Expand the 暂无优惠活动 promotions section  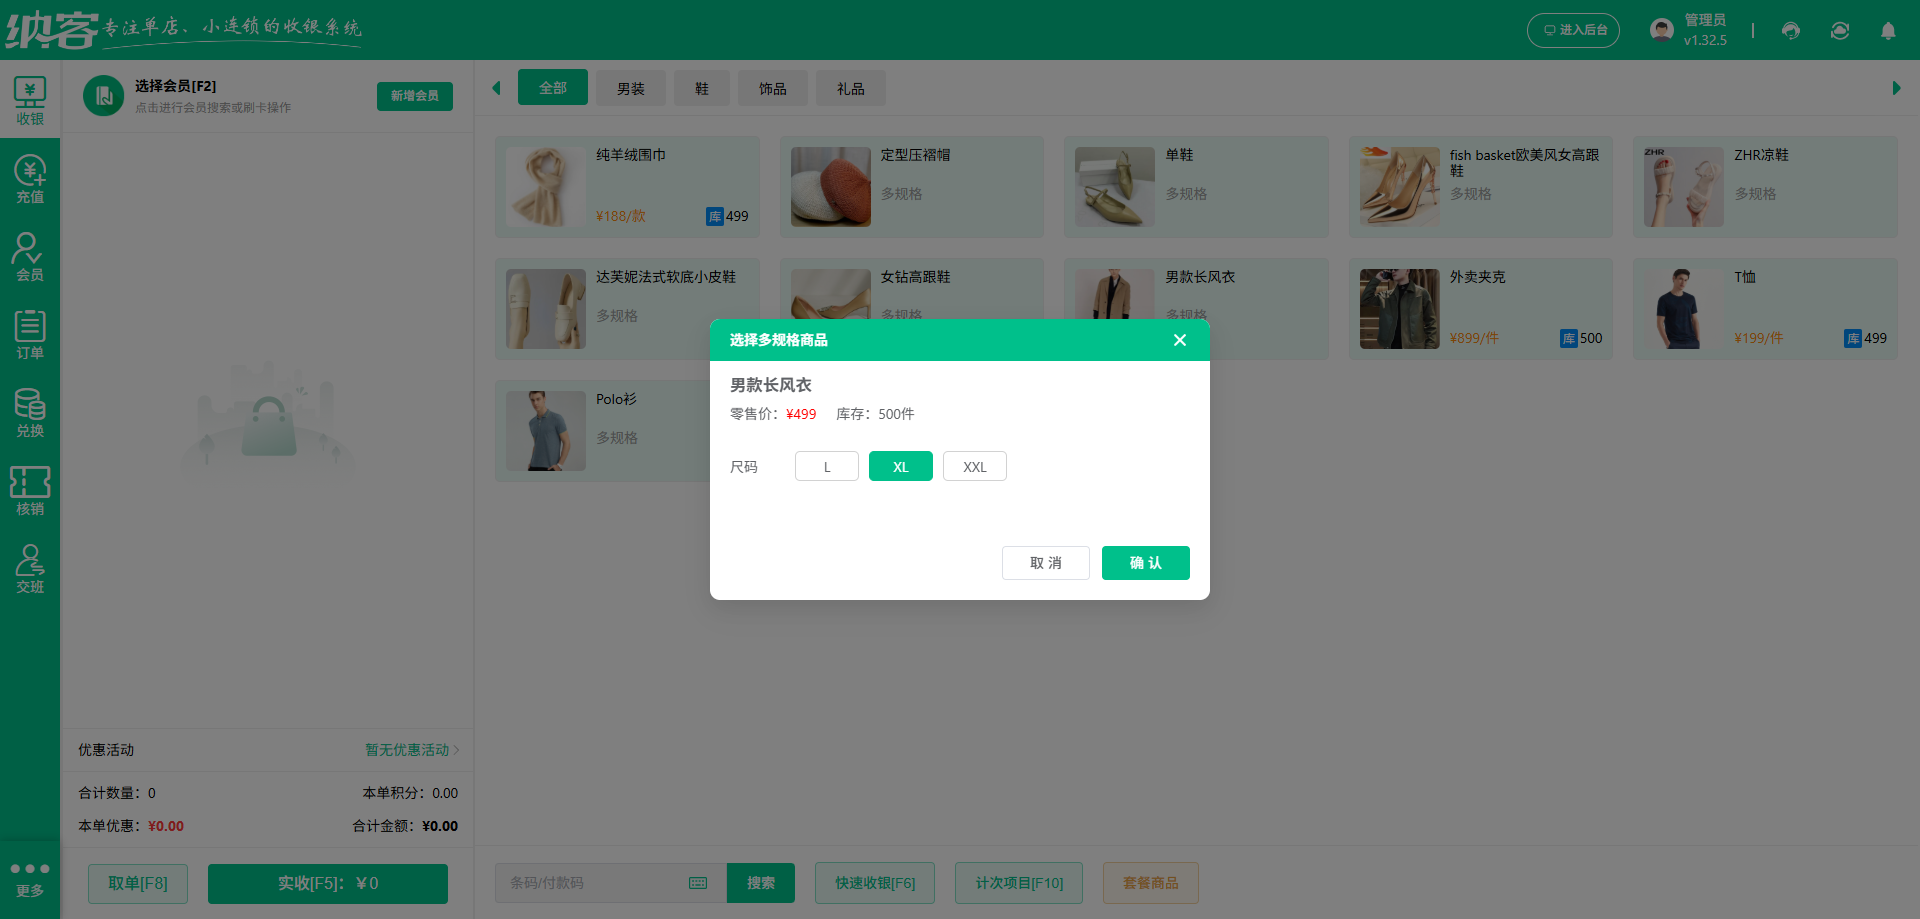(x=410, y=749)
